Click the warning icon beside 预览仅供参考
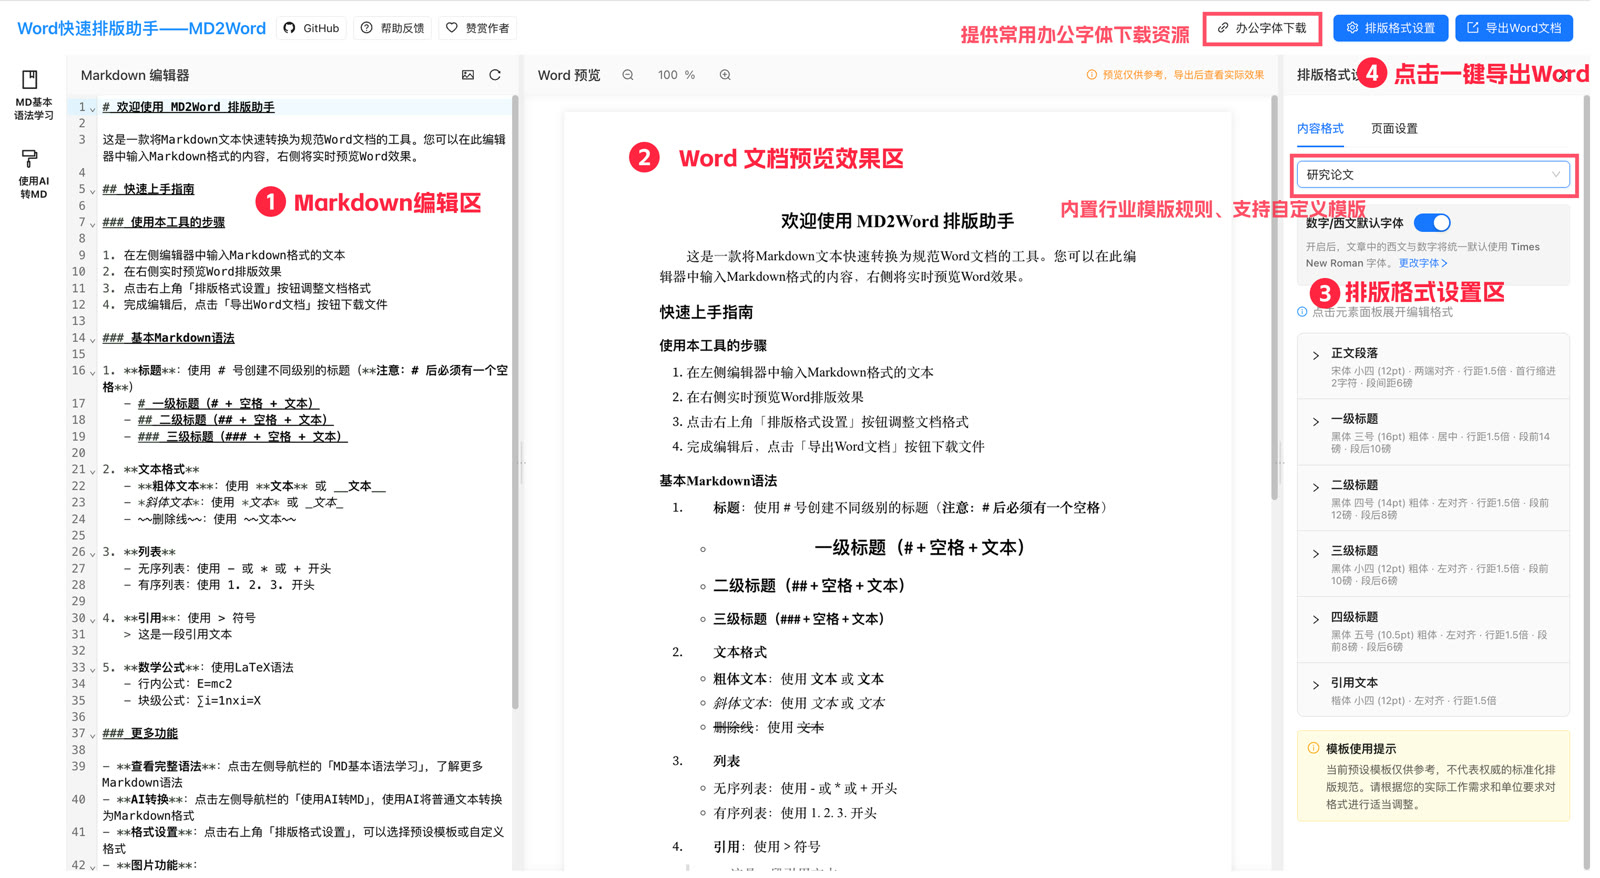 1091,75
